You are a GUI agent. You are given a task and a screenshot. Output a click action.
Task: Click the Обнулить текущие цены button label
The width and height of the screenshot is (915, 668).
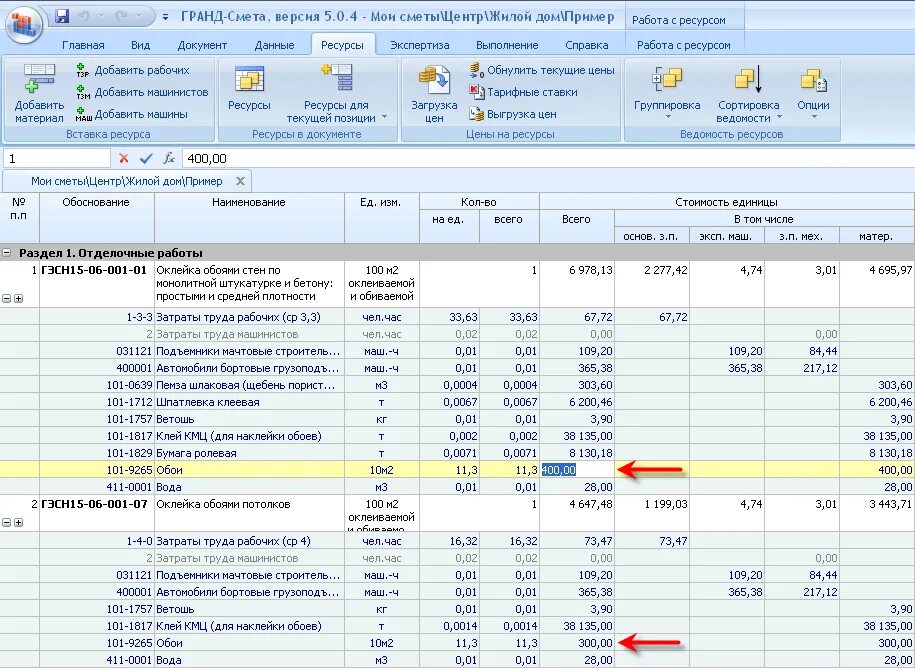point(551,70)
